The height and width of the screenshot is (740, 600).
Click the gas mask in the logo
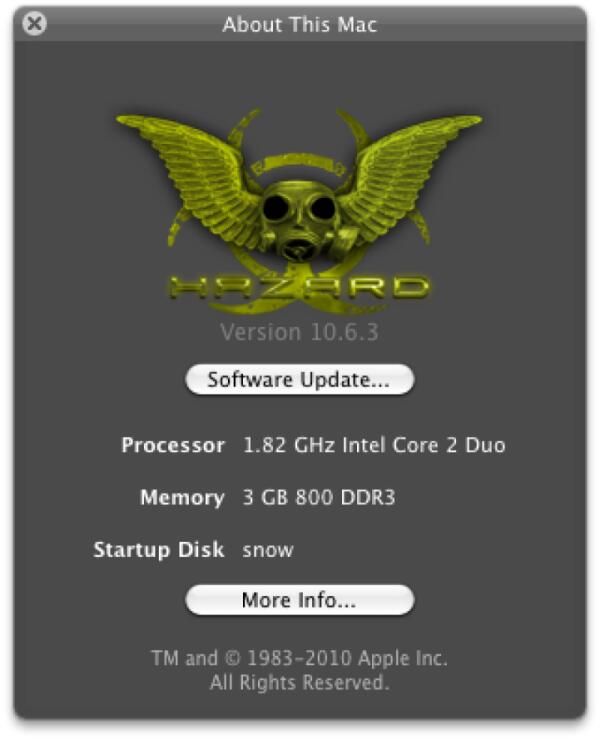click(304, 219)
